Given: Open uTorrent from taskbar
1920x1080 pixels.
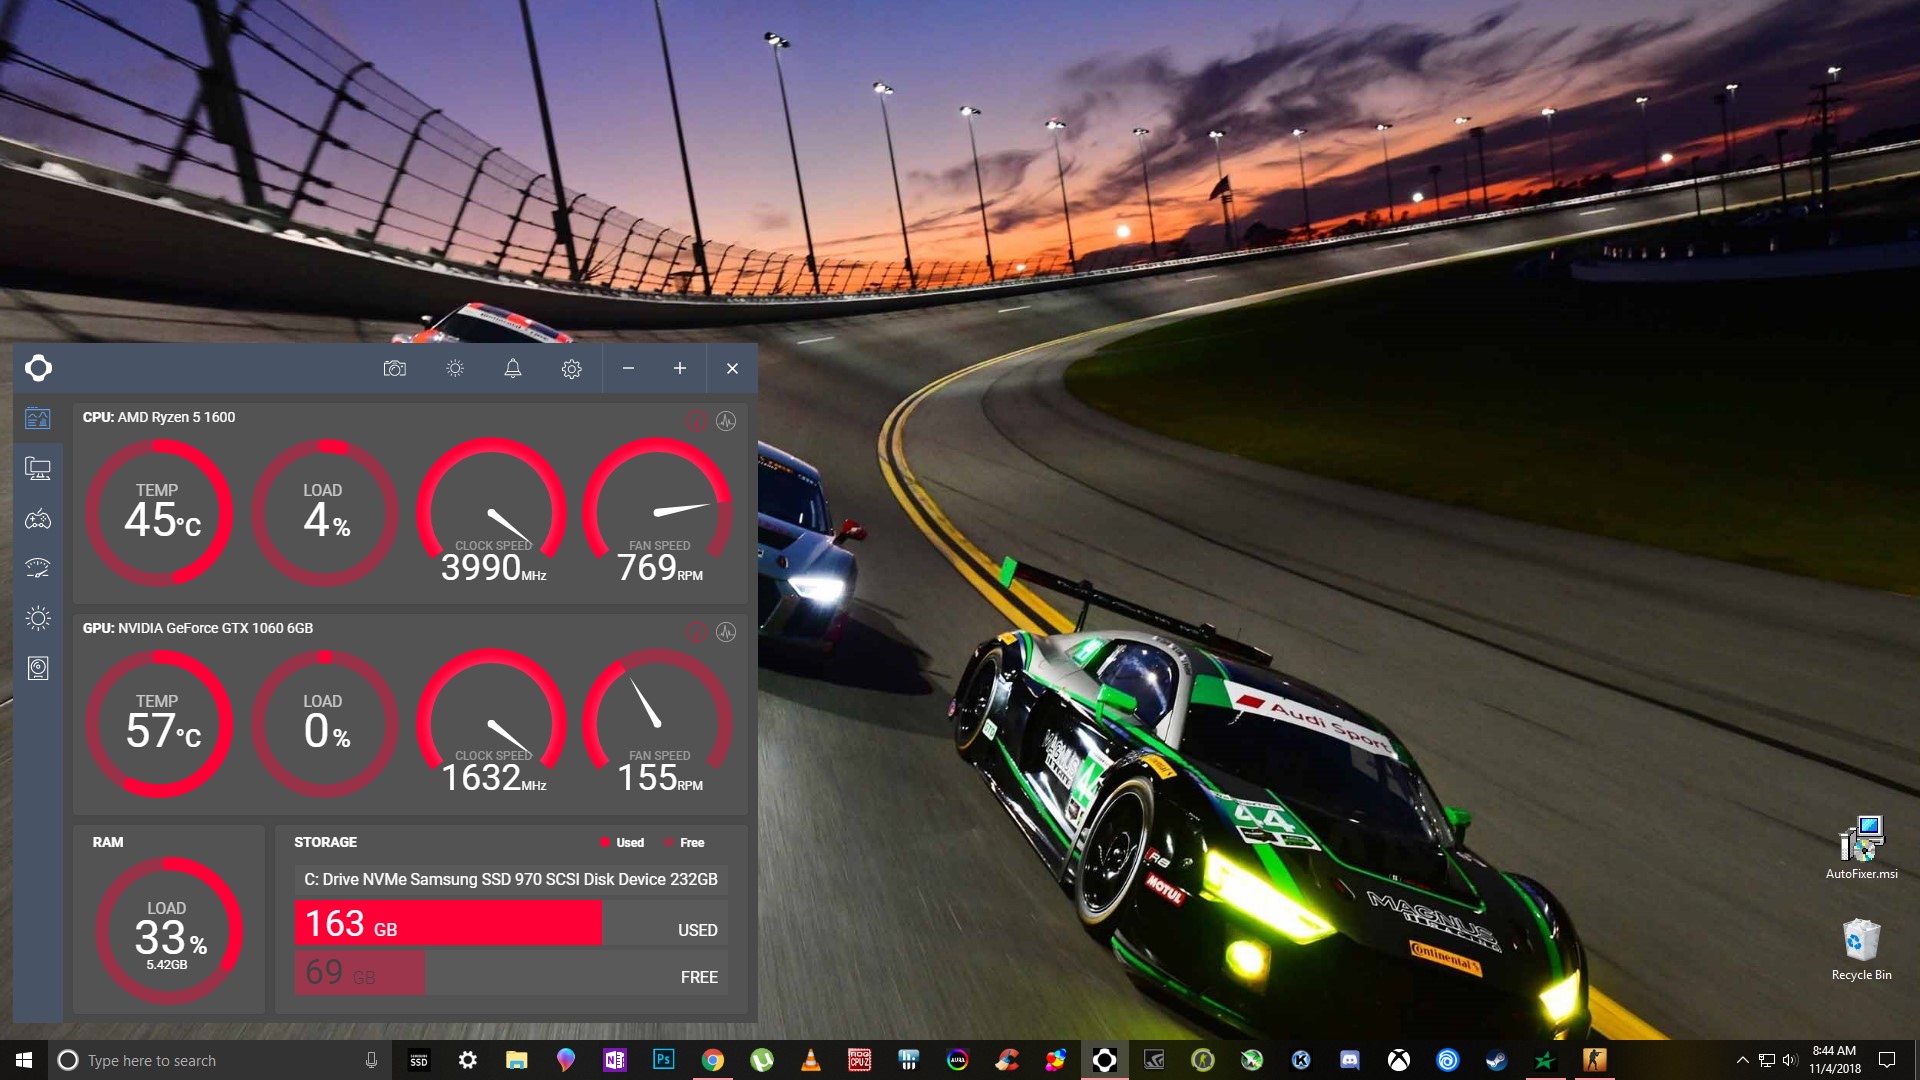Looking at the screenshot, I should 762,1060.
